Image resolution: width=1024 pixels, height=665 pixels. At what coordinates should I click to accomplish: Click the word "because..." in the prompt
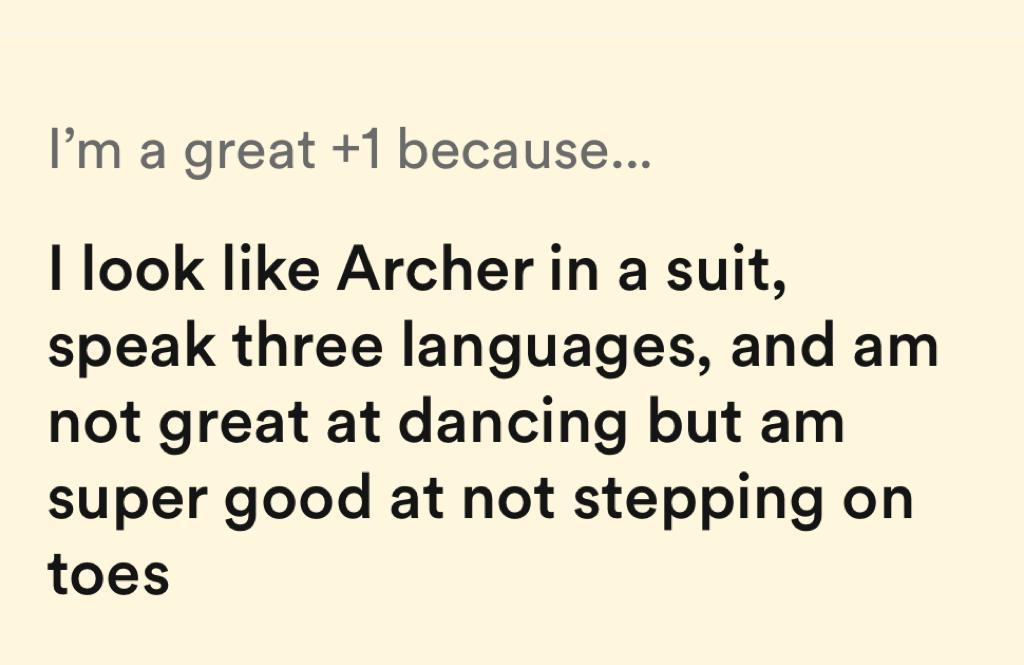click(x=525, y=151)
